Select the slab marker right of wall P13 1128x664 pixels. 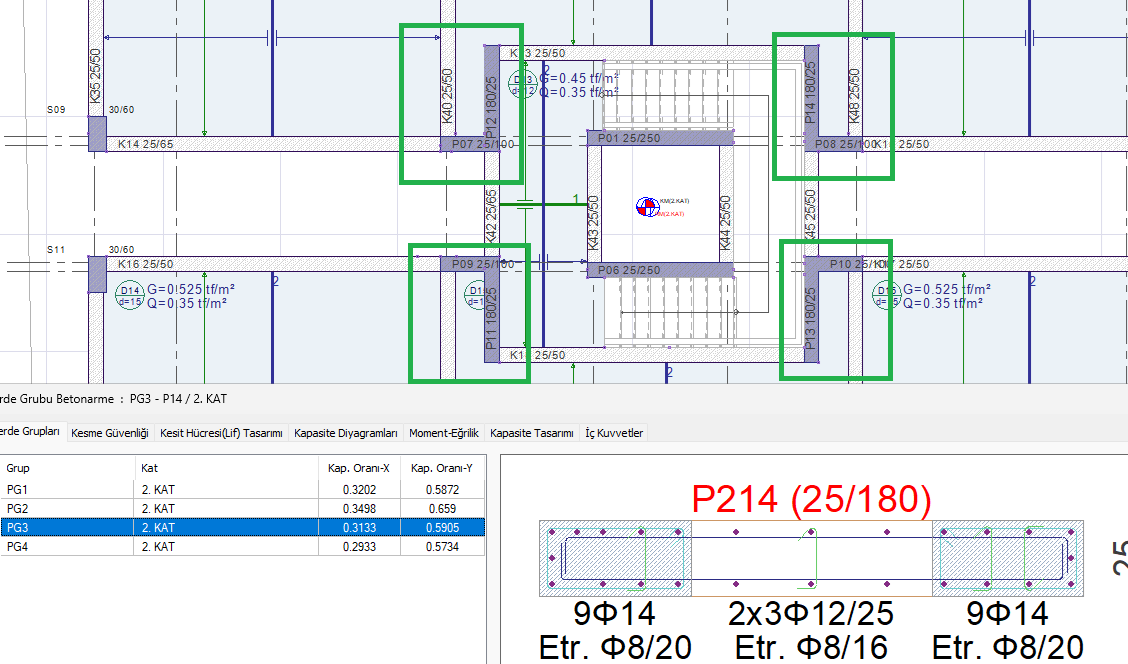pos(884,295)
